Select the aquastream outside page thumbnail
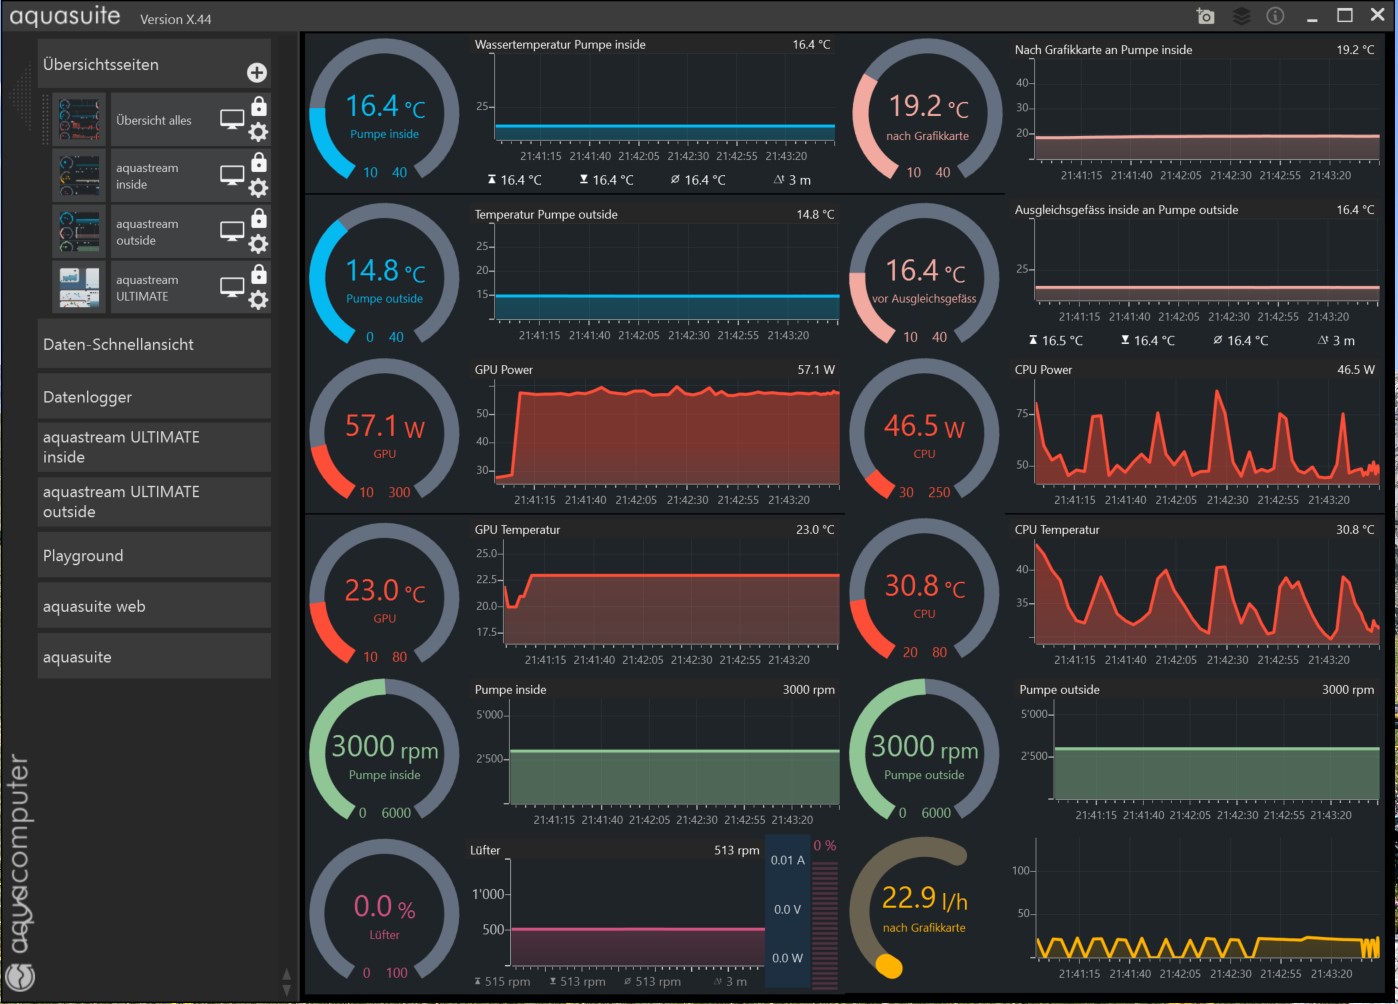The width and height of the screenshot is (1398, 1004). [x=79, y=232]
